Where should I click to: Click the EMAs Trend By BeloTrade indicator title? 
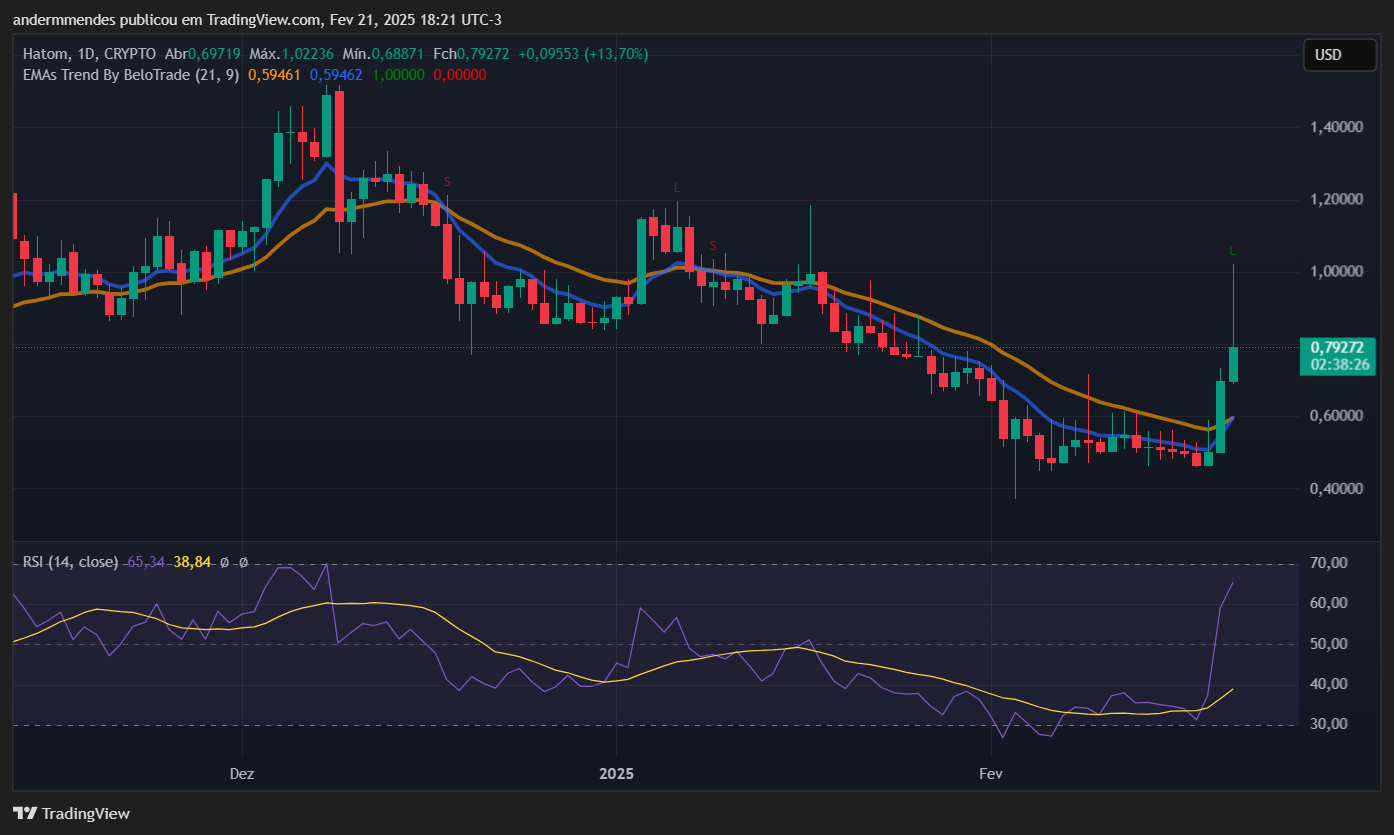click(131, 74)
